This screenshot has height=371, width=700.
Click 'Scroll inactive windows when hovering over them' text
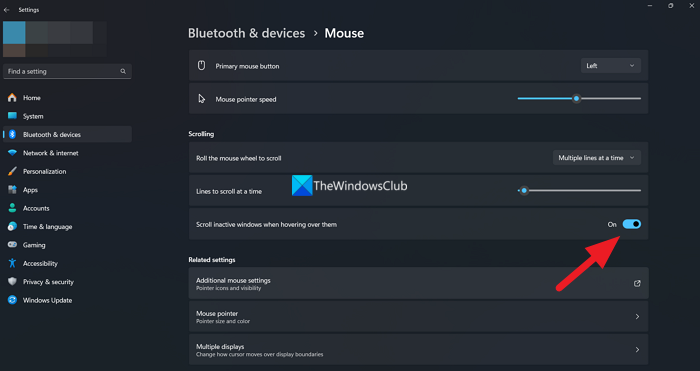pyautogui.click(x=267, y=225)
